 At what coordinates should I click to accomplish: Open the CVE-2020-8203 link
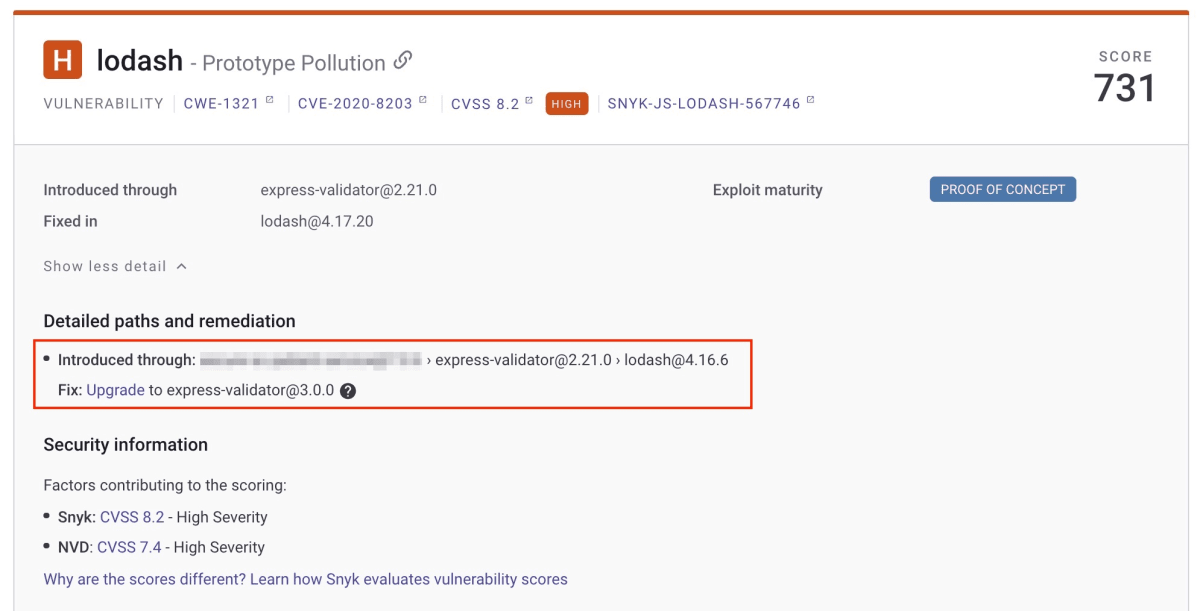point(355,103)
